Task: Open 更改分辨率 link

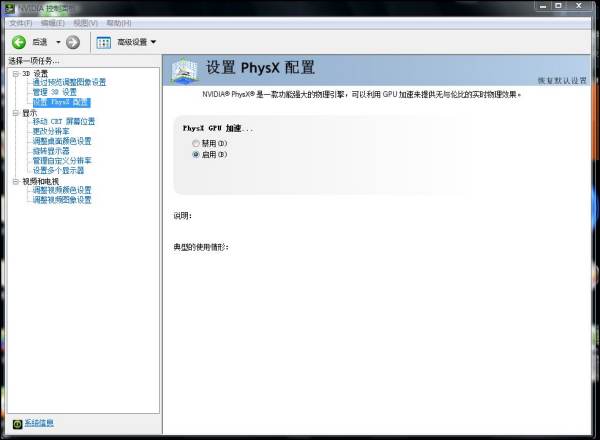Action: click(x=51, y=131)
